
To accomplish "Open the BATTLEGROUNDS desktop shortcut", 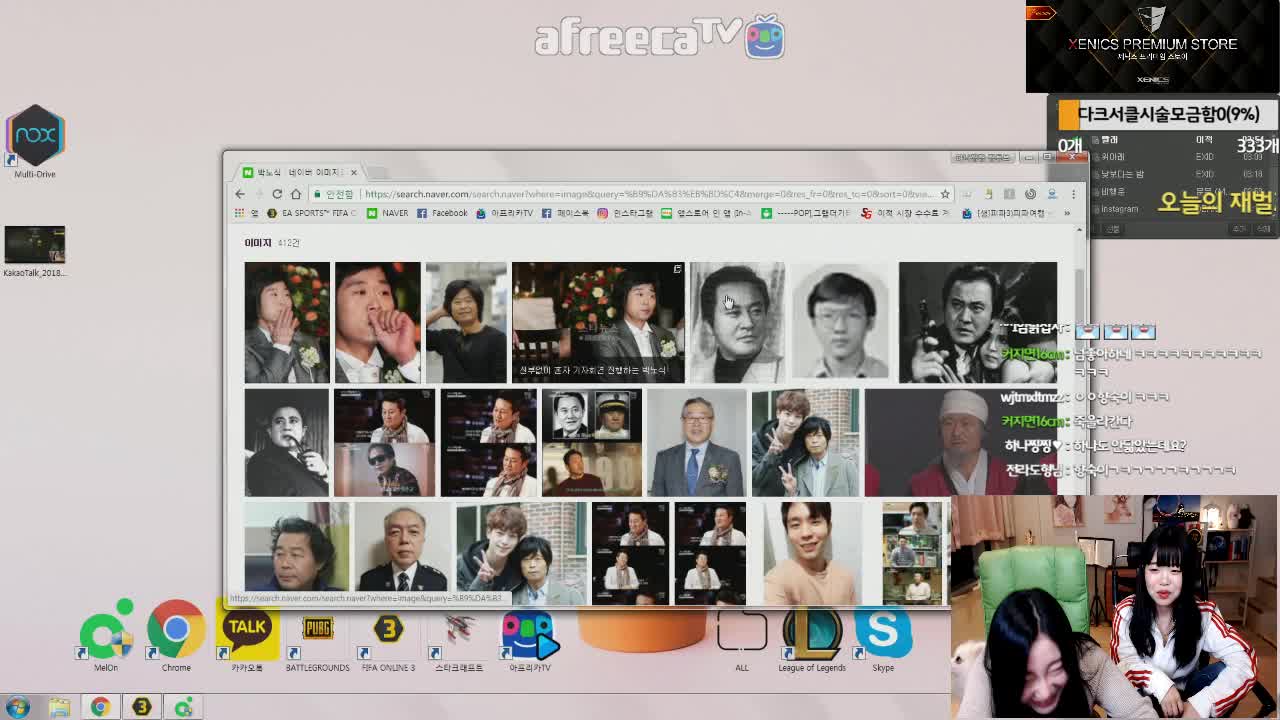I will pos(317,632).
